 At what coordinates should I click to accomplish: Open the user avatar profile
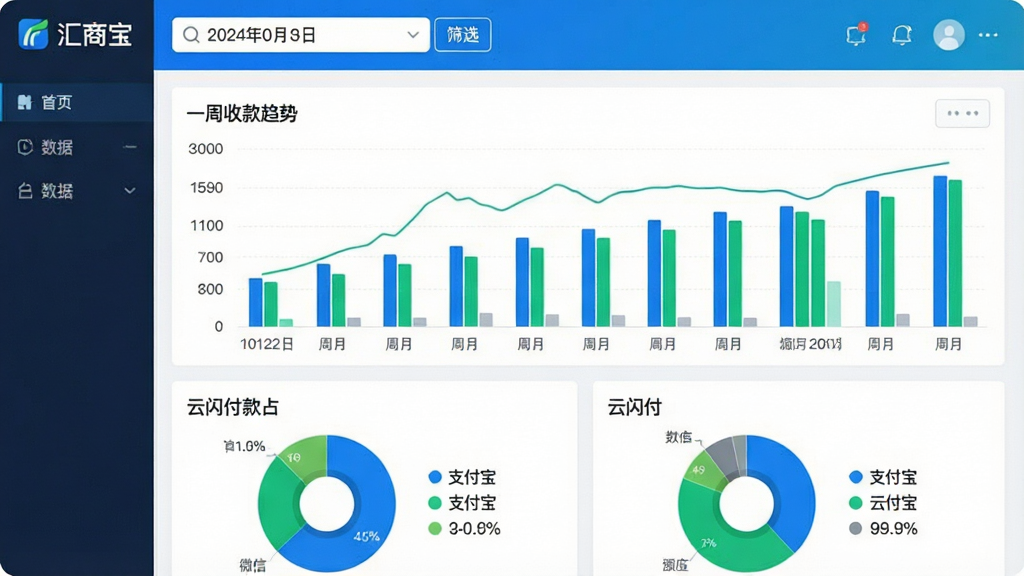(948, 35)
